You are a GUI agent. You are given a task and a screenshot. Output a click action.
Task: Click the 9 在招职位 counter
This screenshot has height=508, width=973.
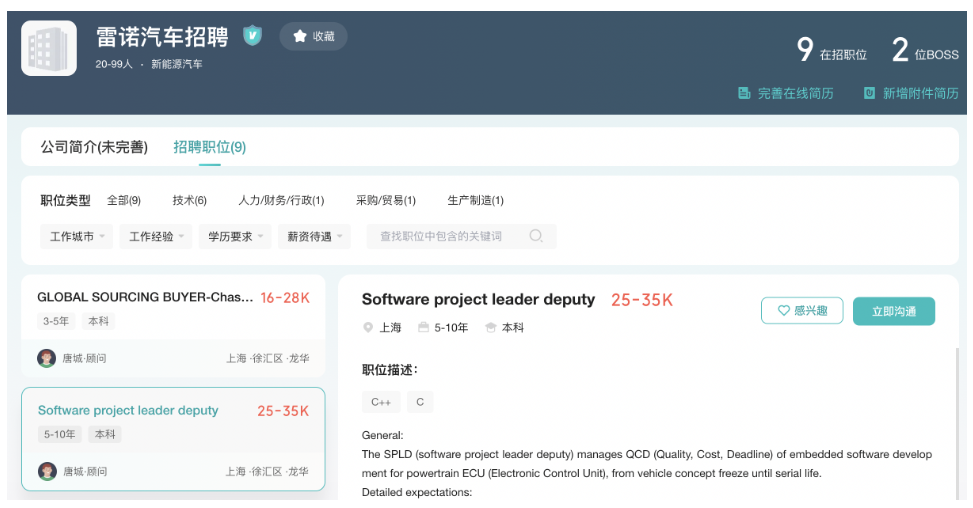pos(832,50)
